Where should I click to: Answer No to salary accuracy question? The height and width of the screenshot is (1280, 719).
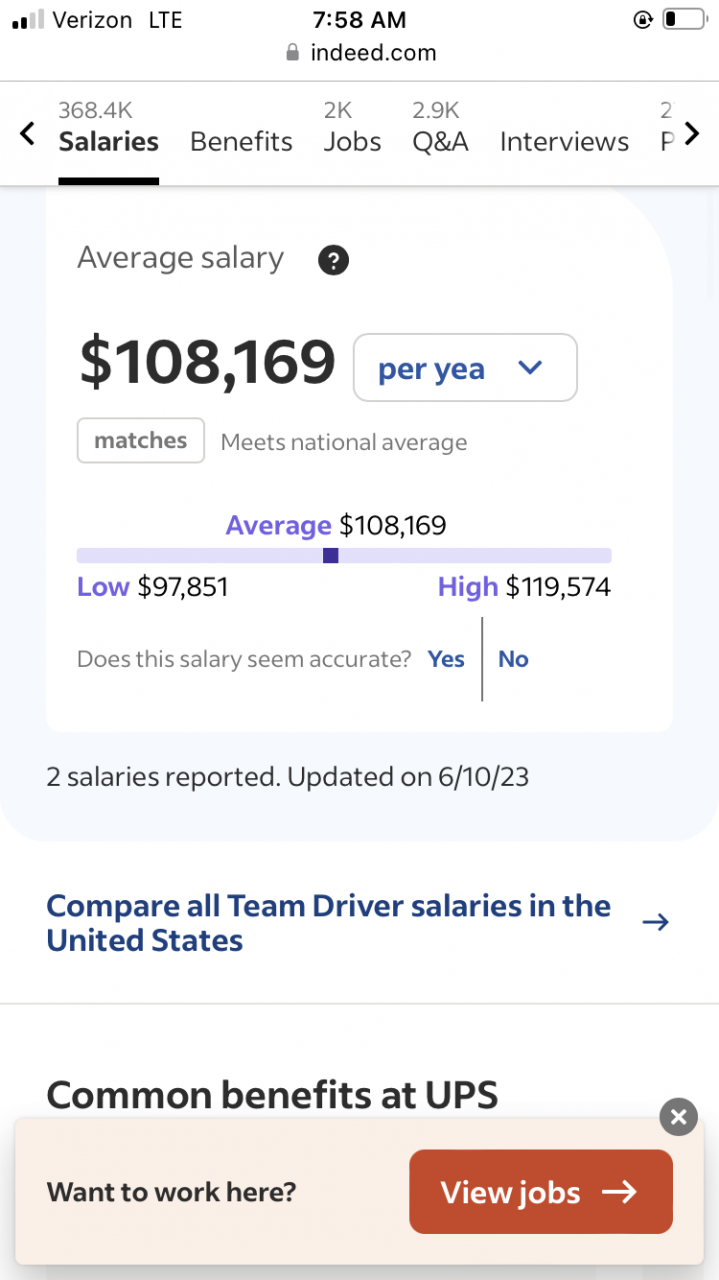coord(513,659)
